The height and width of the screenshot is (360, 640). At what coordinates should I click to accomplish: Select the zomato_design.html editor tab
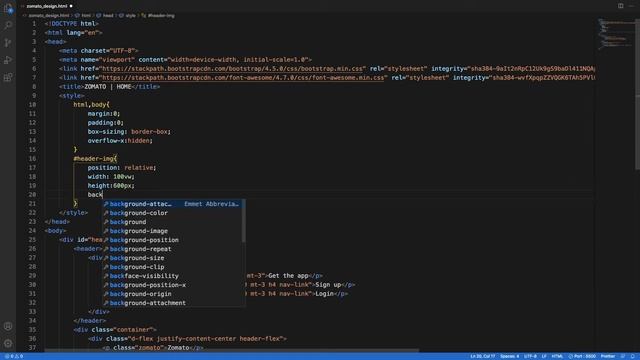coord(47,6)
